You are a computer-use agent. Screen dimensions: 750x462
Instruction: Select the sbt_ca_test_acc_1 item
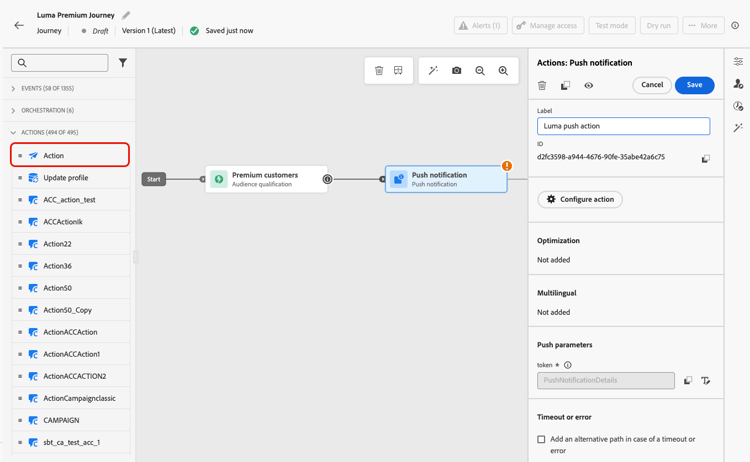point(71,442)
